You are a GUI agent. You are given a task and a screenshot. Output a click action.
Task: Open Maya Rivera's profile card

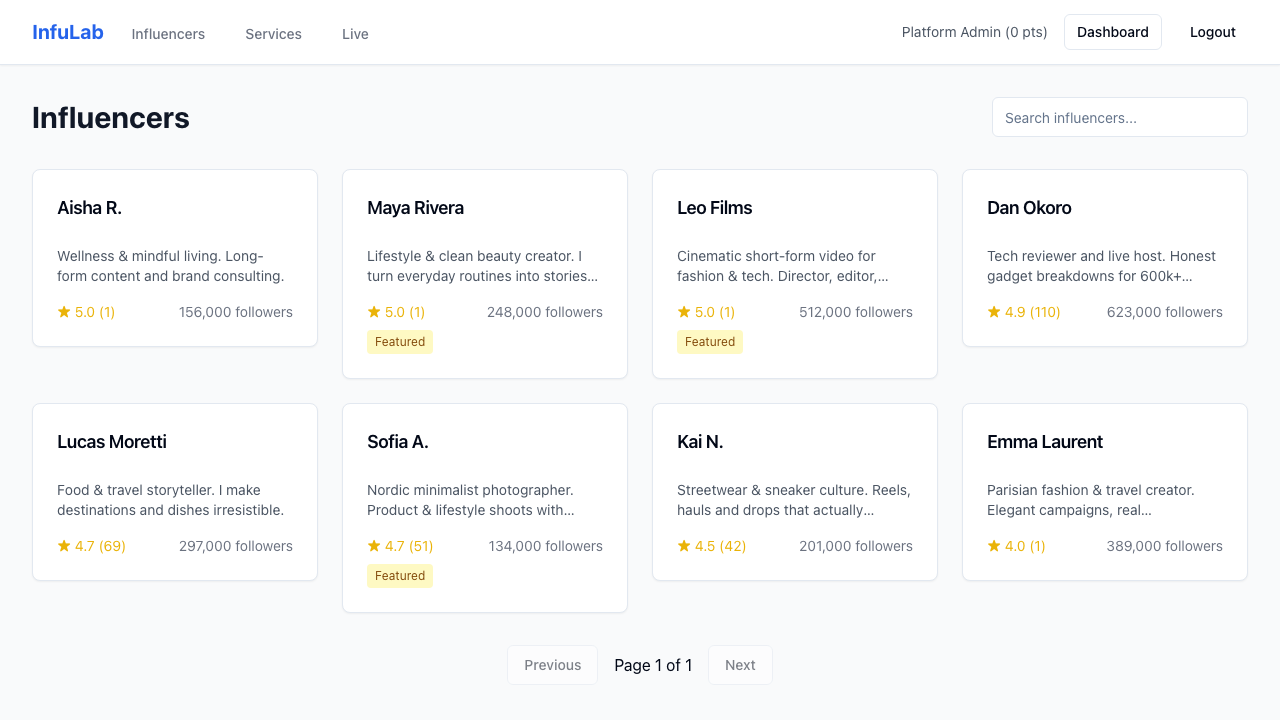(485, 274)
